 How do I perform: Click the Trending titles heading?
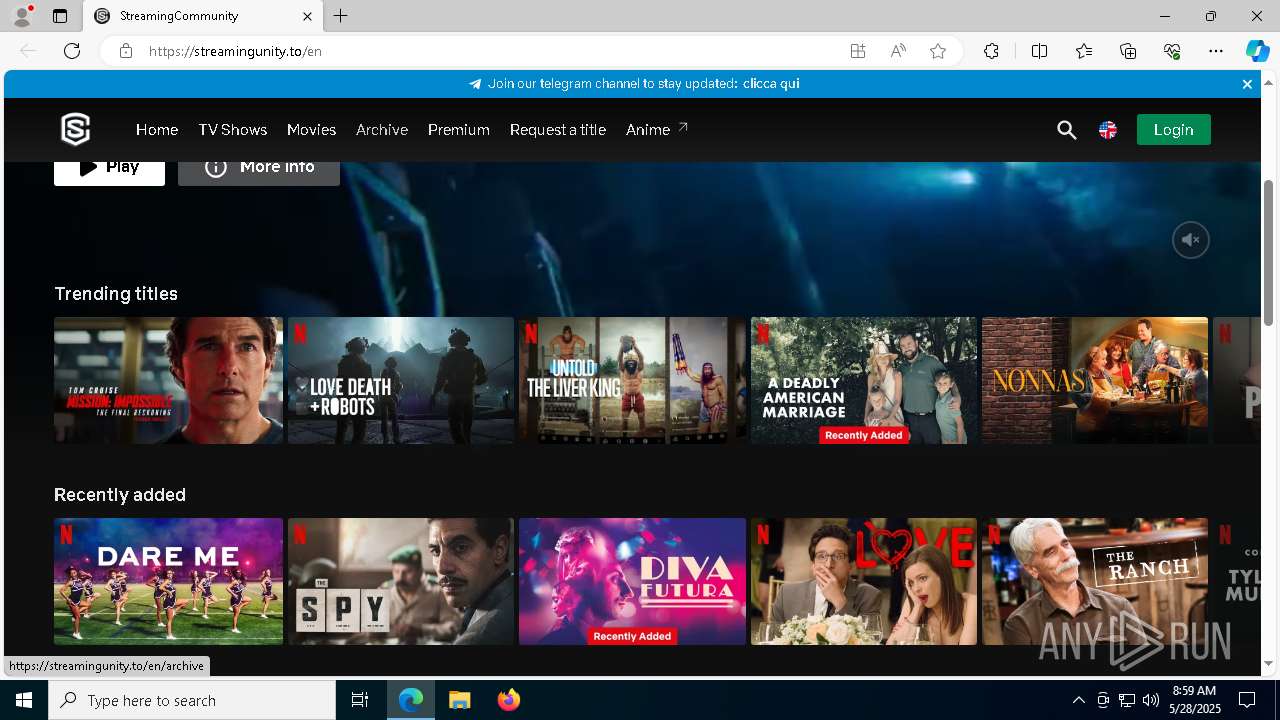pyautogui.click(x=116, y=293)
